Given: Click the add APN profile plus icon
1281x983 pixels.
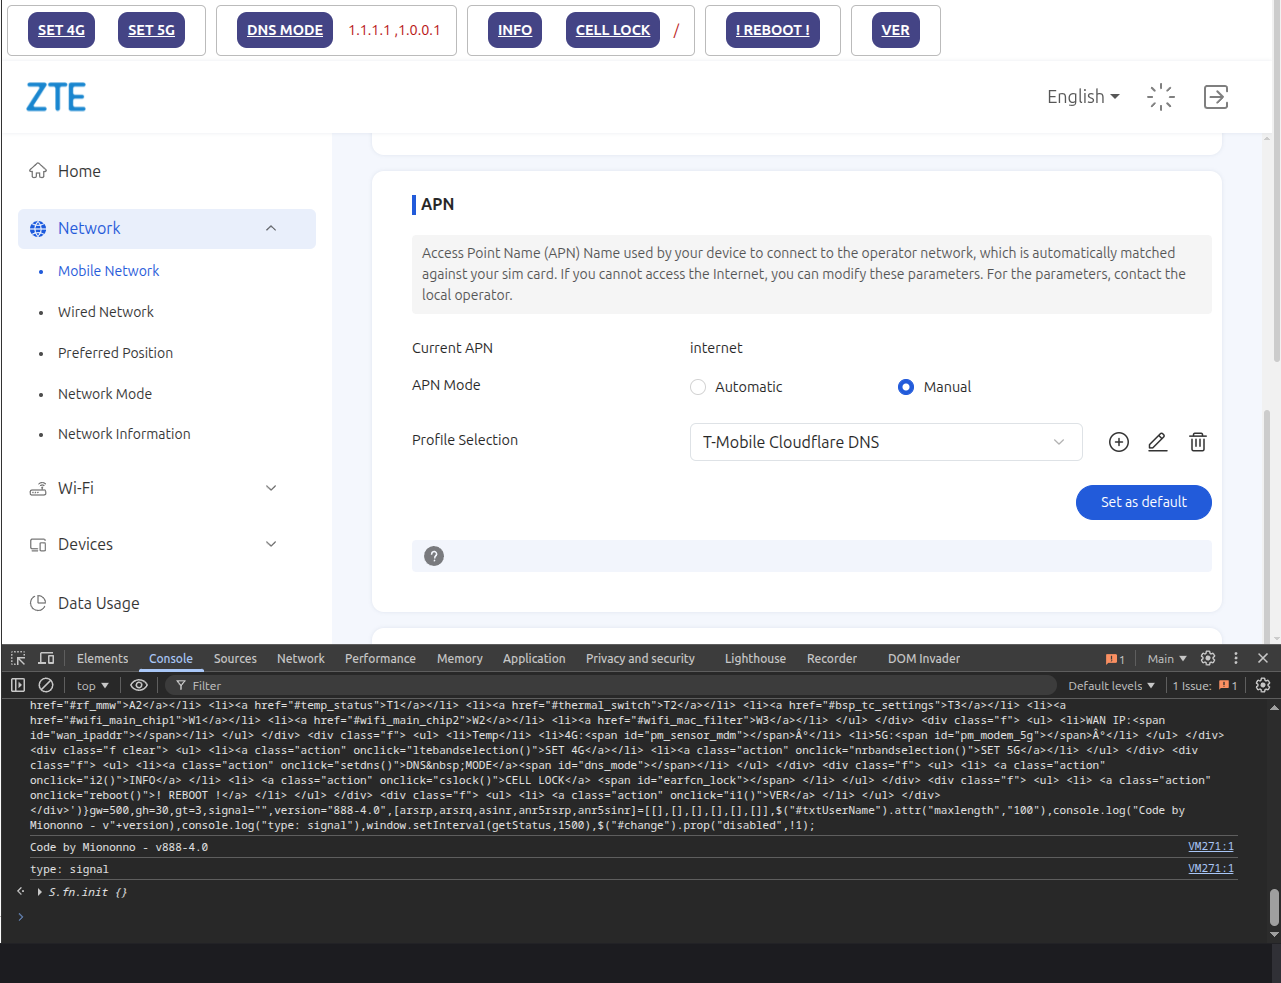Looking at the screenshot, I should coord(1119,442).
